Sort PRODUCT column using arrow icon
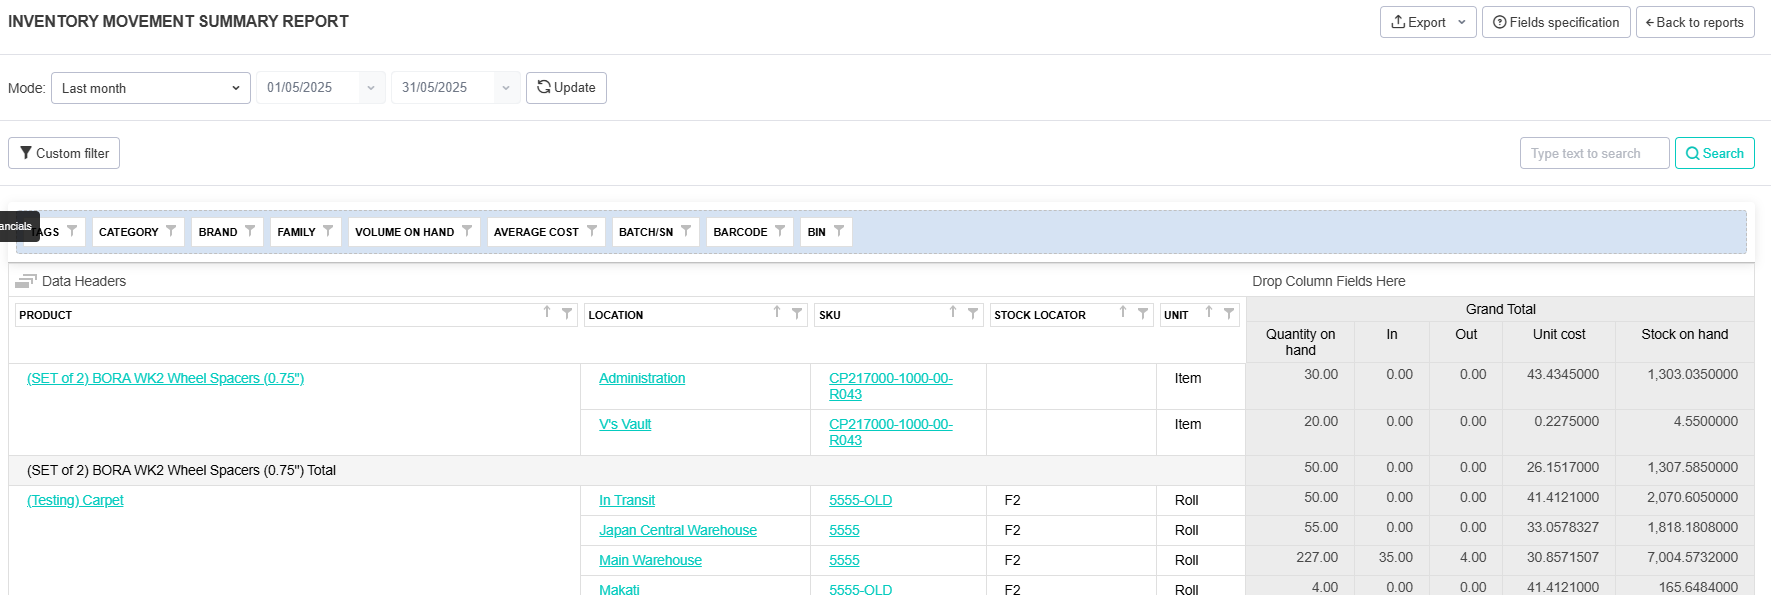Viewport: 1771px width, 595px height. pos(547,313)
